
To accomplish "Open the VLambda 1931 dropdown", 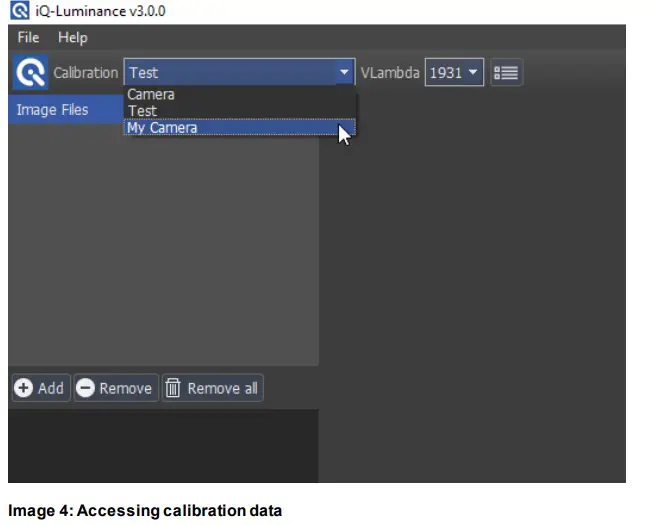I will click(x=454, y=73).
